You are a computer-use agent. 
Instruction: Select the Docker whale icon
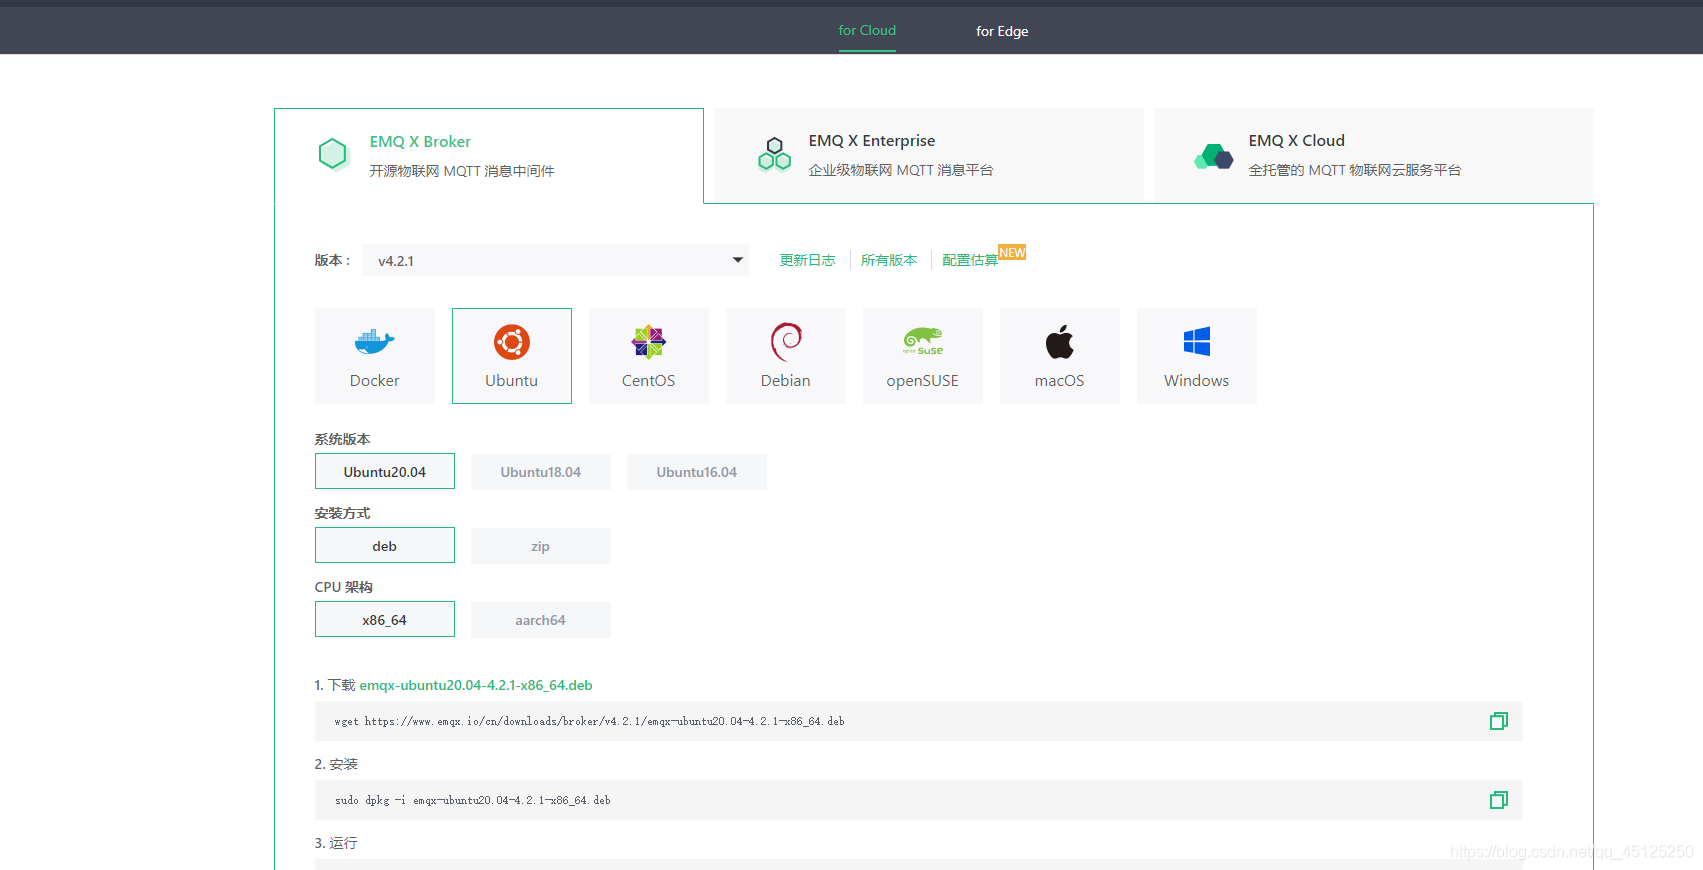(x=375, y=342)
